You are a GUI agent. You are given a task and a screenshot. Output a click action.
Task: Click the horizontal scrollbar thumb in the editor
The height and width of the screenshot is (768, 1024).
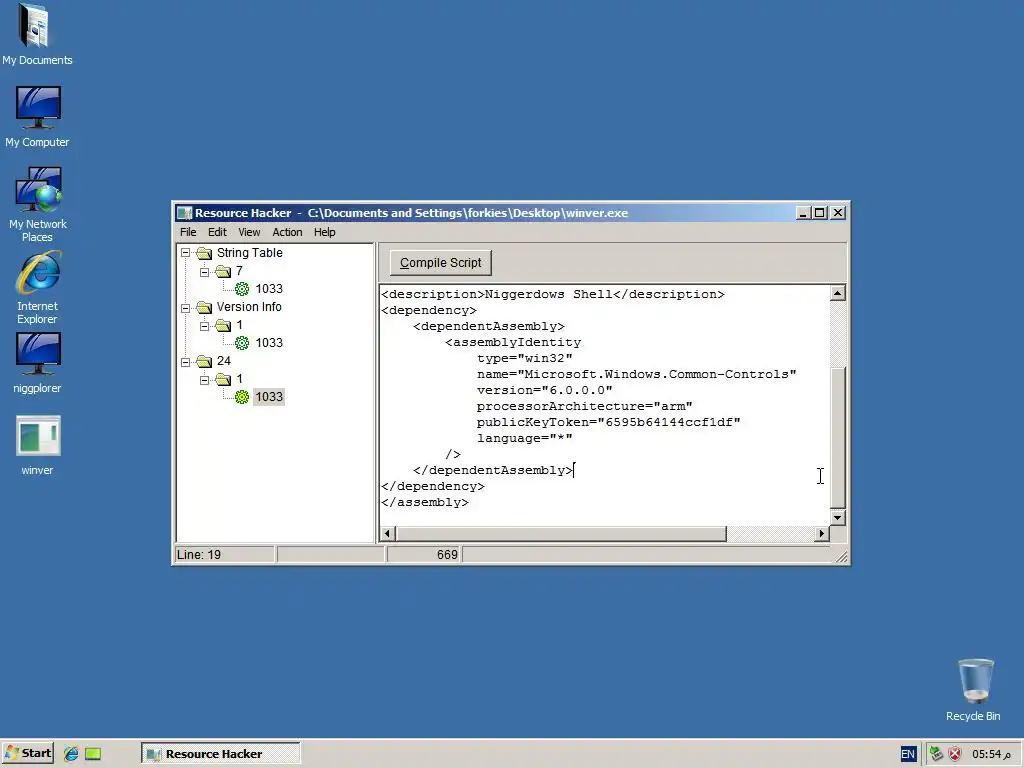pos(561,534)
